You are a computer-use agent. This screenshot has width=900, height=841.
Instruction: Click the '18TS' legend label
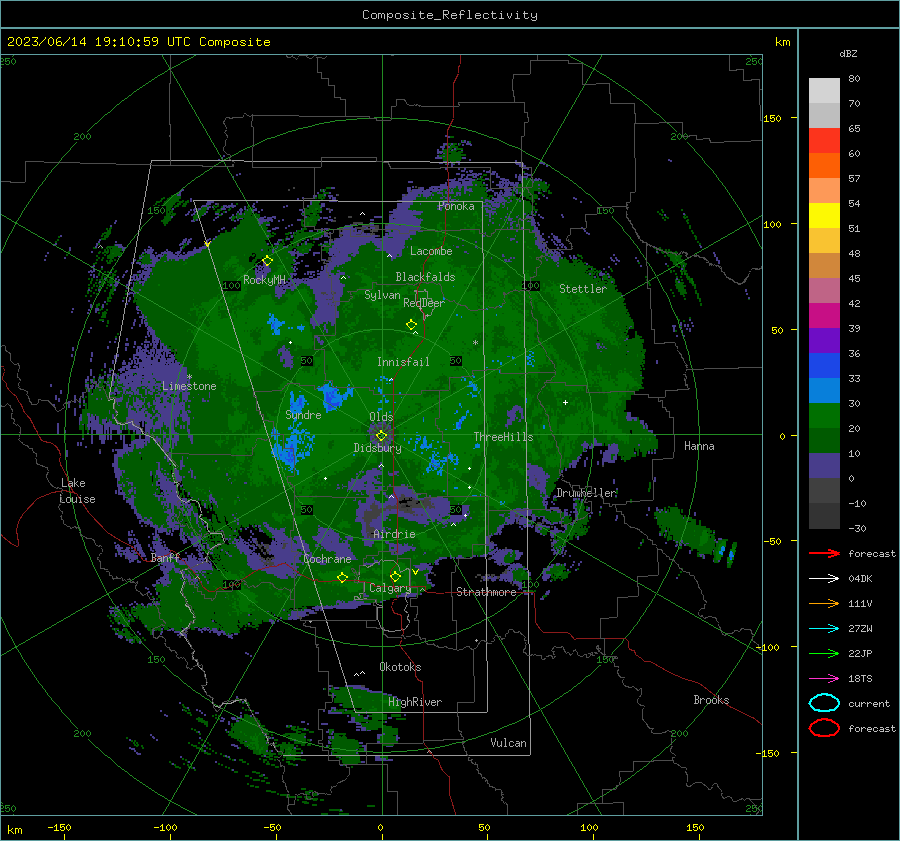click(860, 679)
